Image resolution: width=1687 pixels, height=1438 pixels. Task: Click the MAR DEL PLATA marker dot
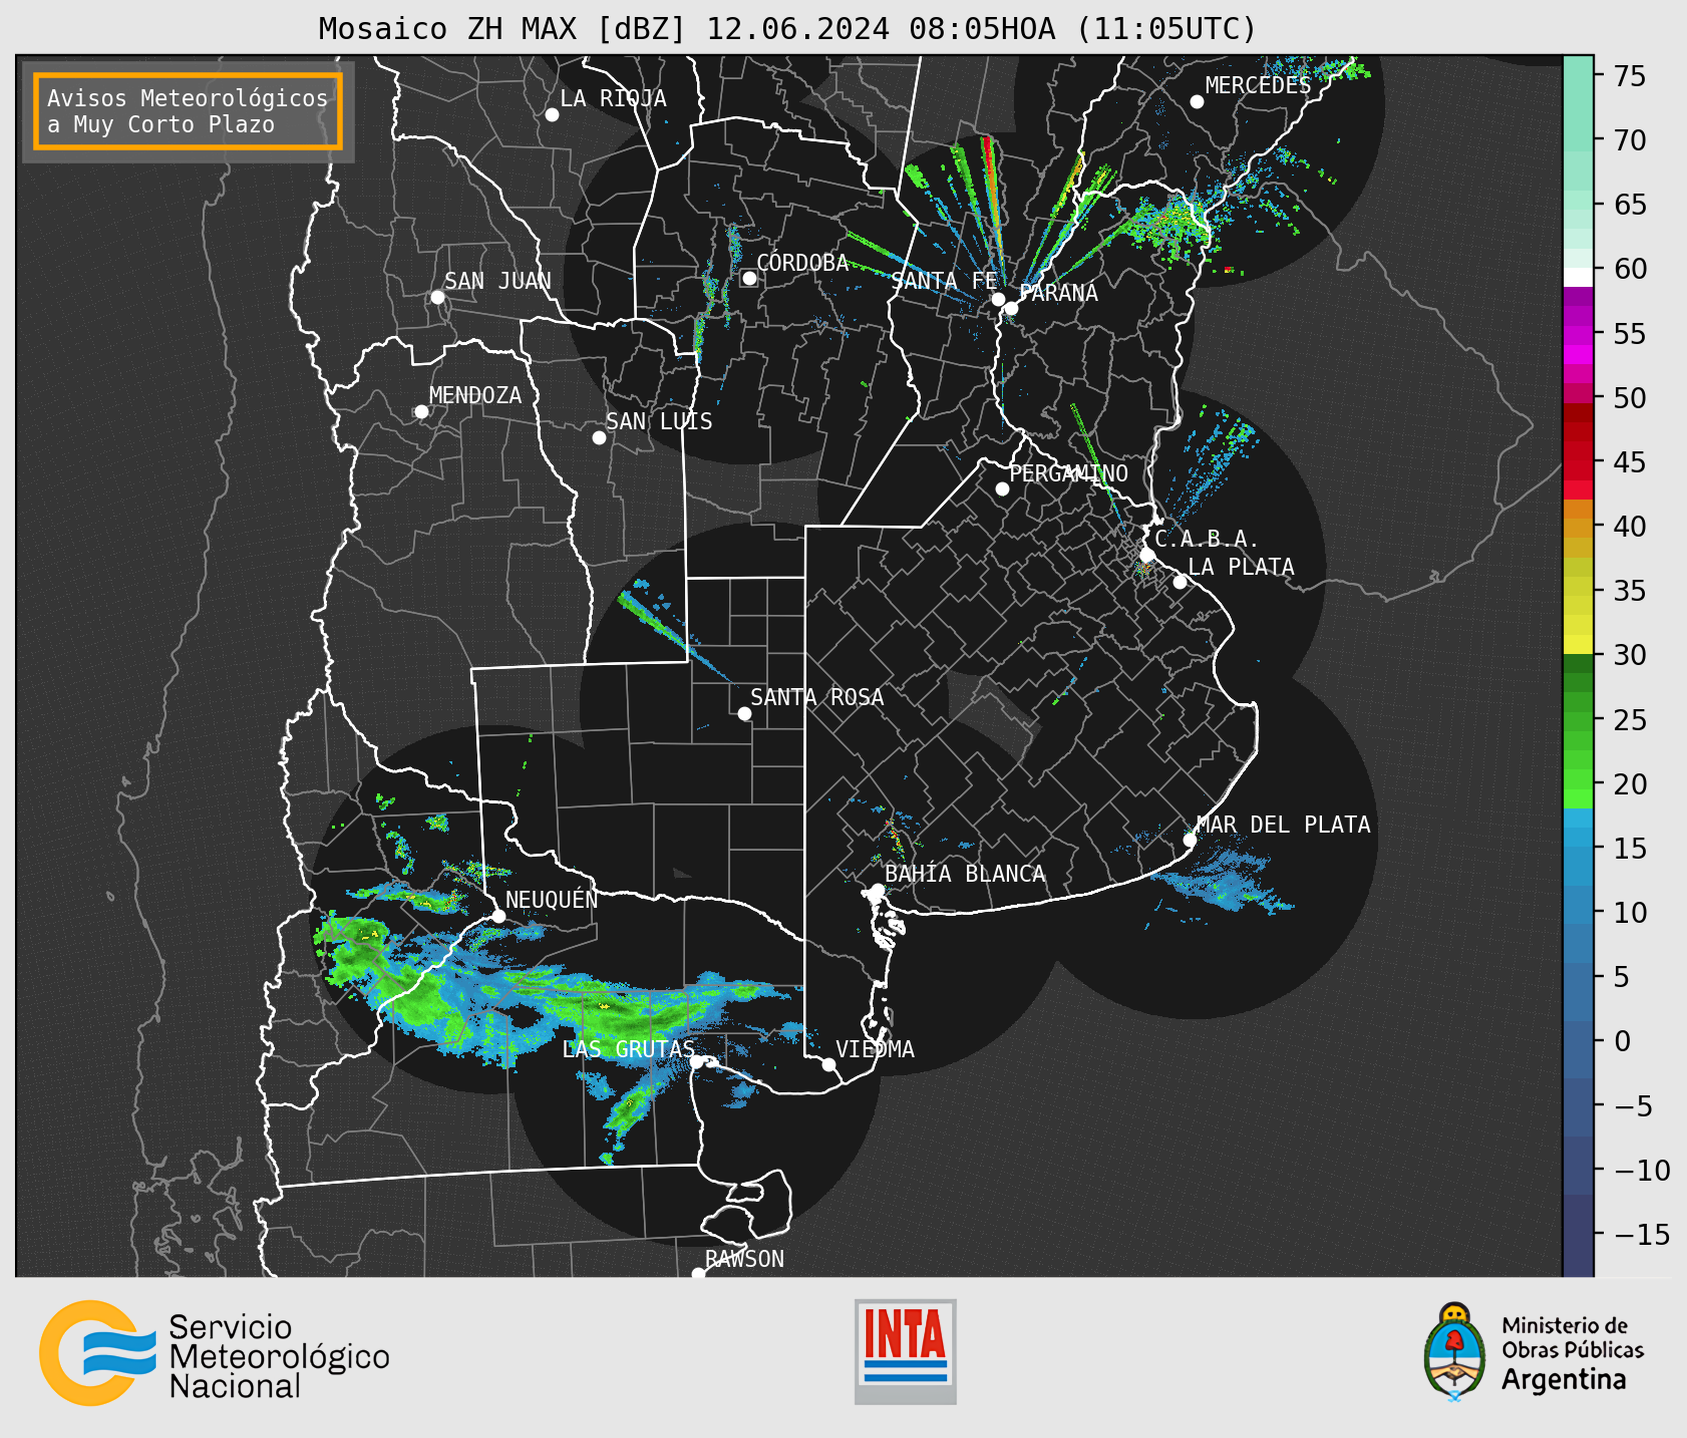1189,840
